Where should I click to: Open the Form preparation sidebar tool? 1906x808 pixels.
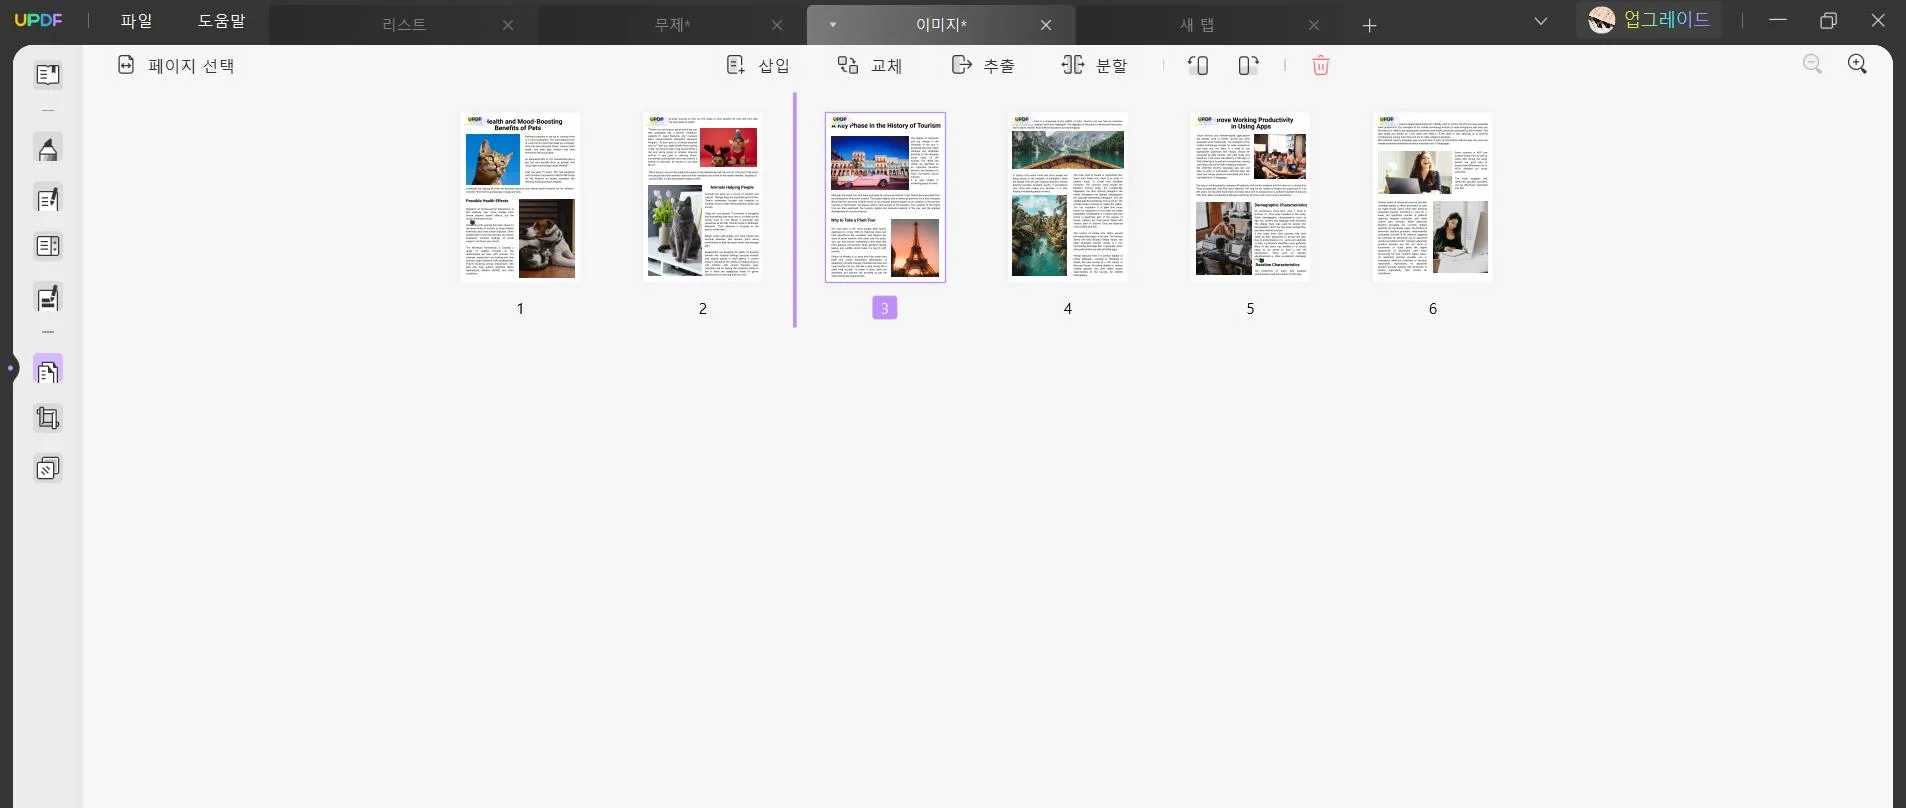[48, 246]
